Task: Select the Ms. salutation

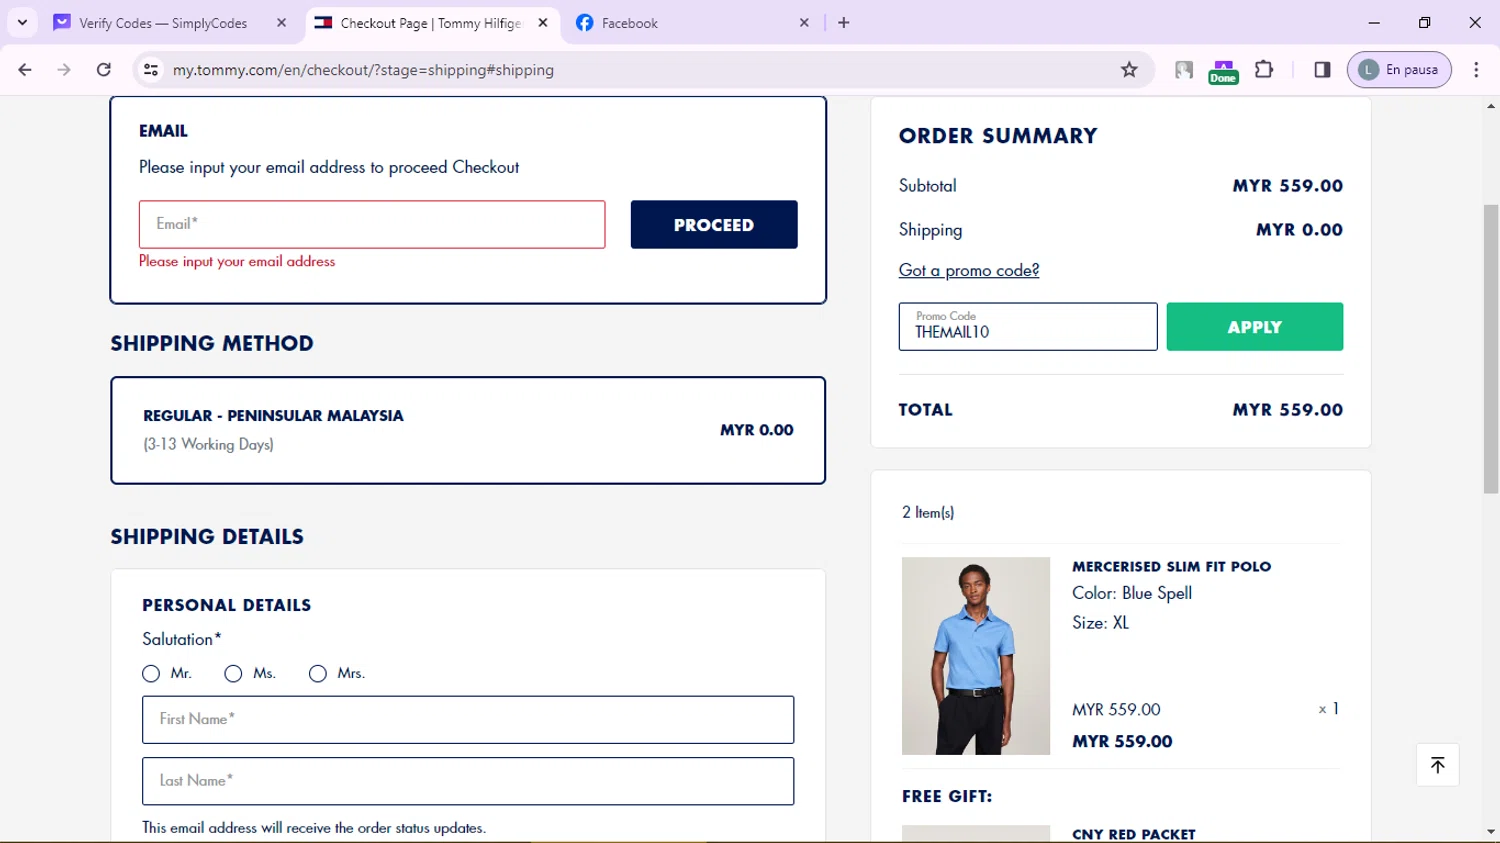Action: pos(233,674)
